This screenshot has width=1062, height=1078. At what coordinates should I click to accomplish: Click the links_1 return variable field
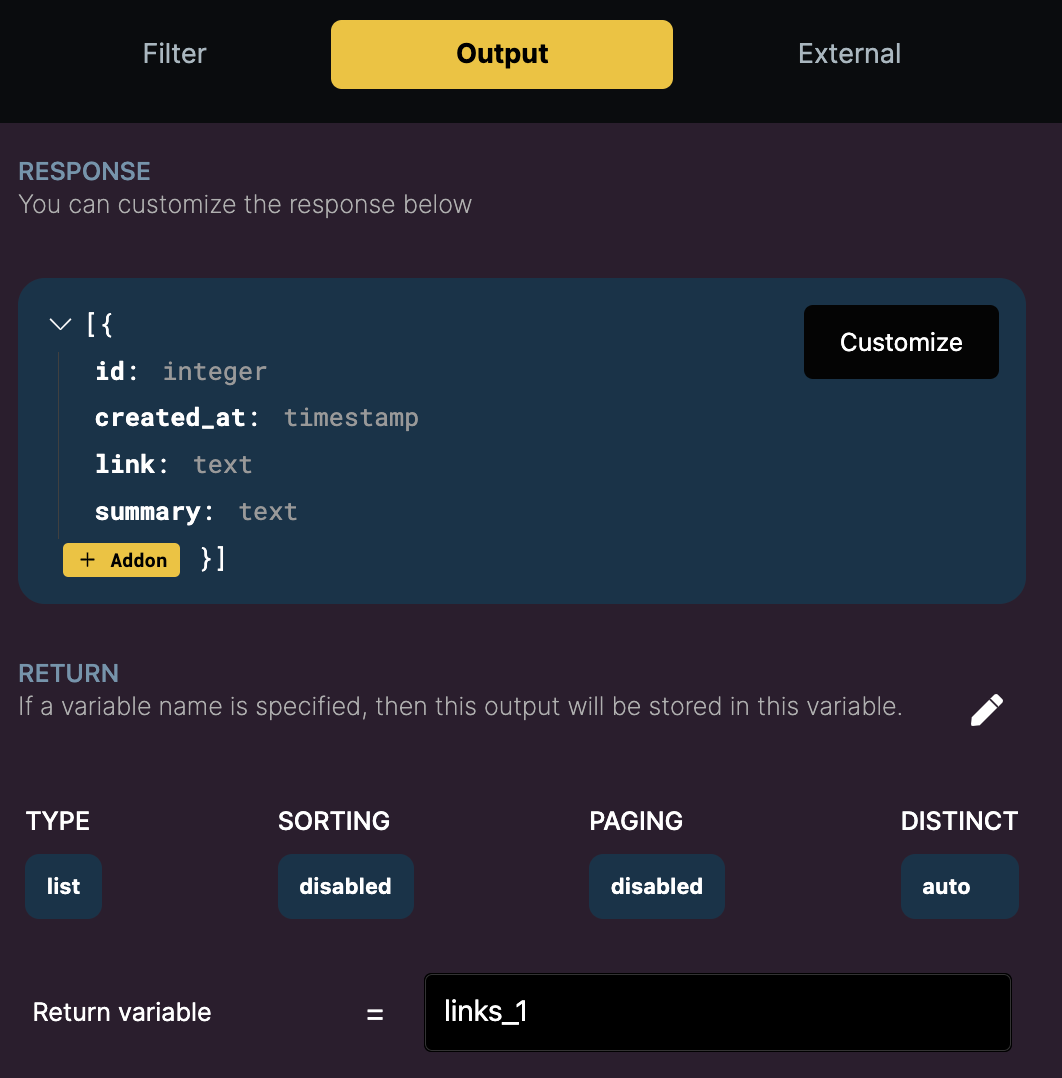click(x=718, y=1012)
